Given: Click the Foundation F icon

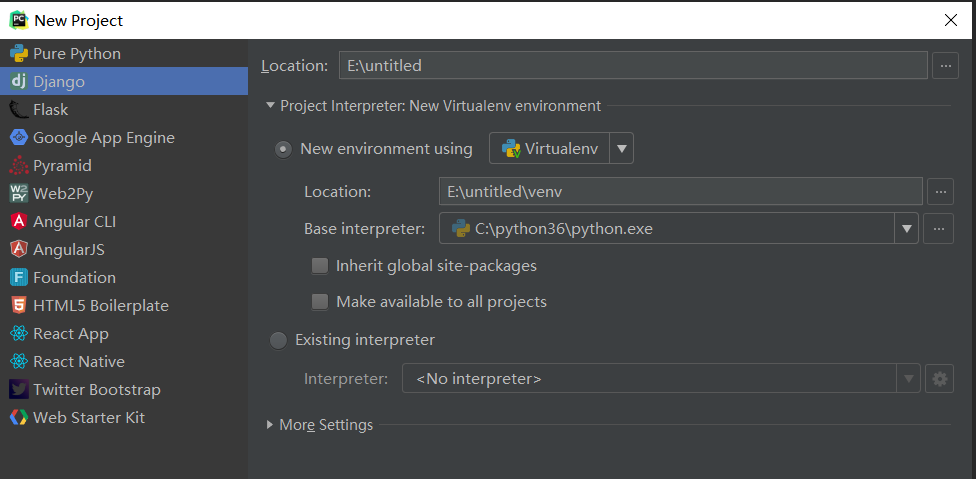Looking at the screenshot, I should 19,277.
